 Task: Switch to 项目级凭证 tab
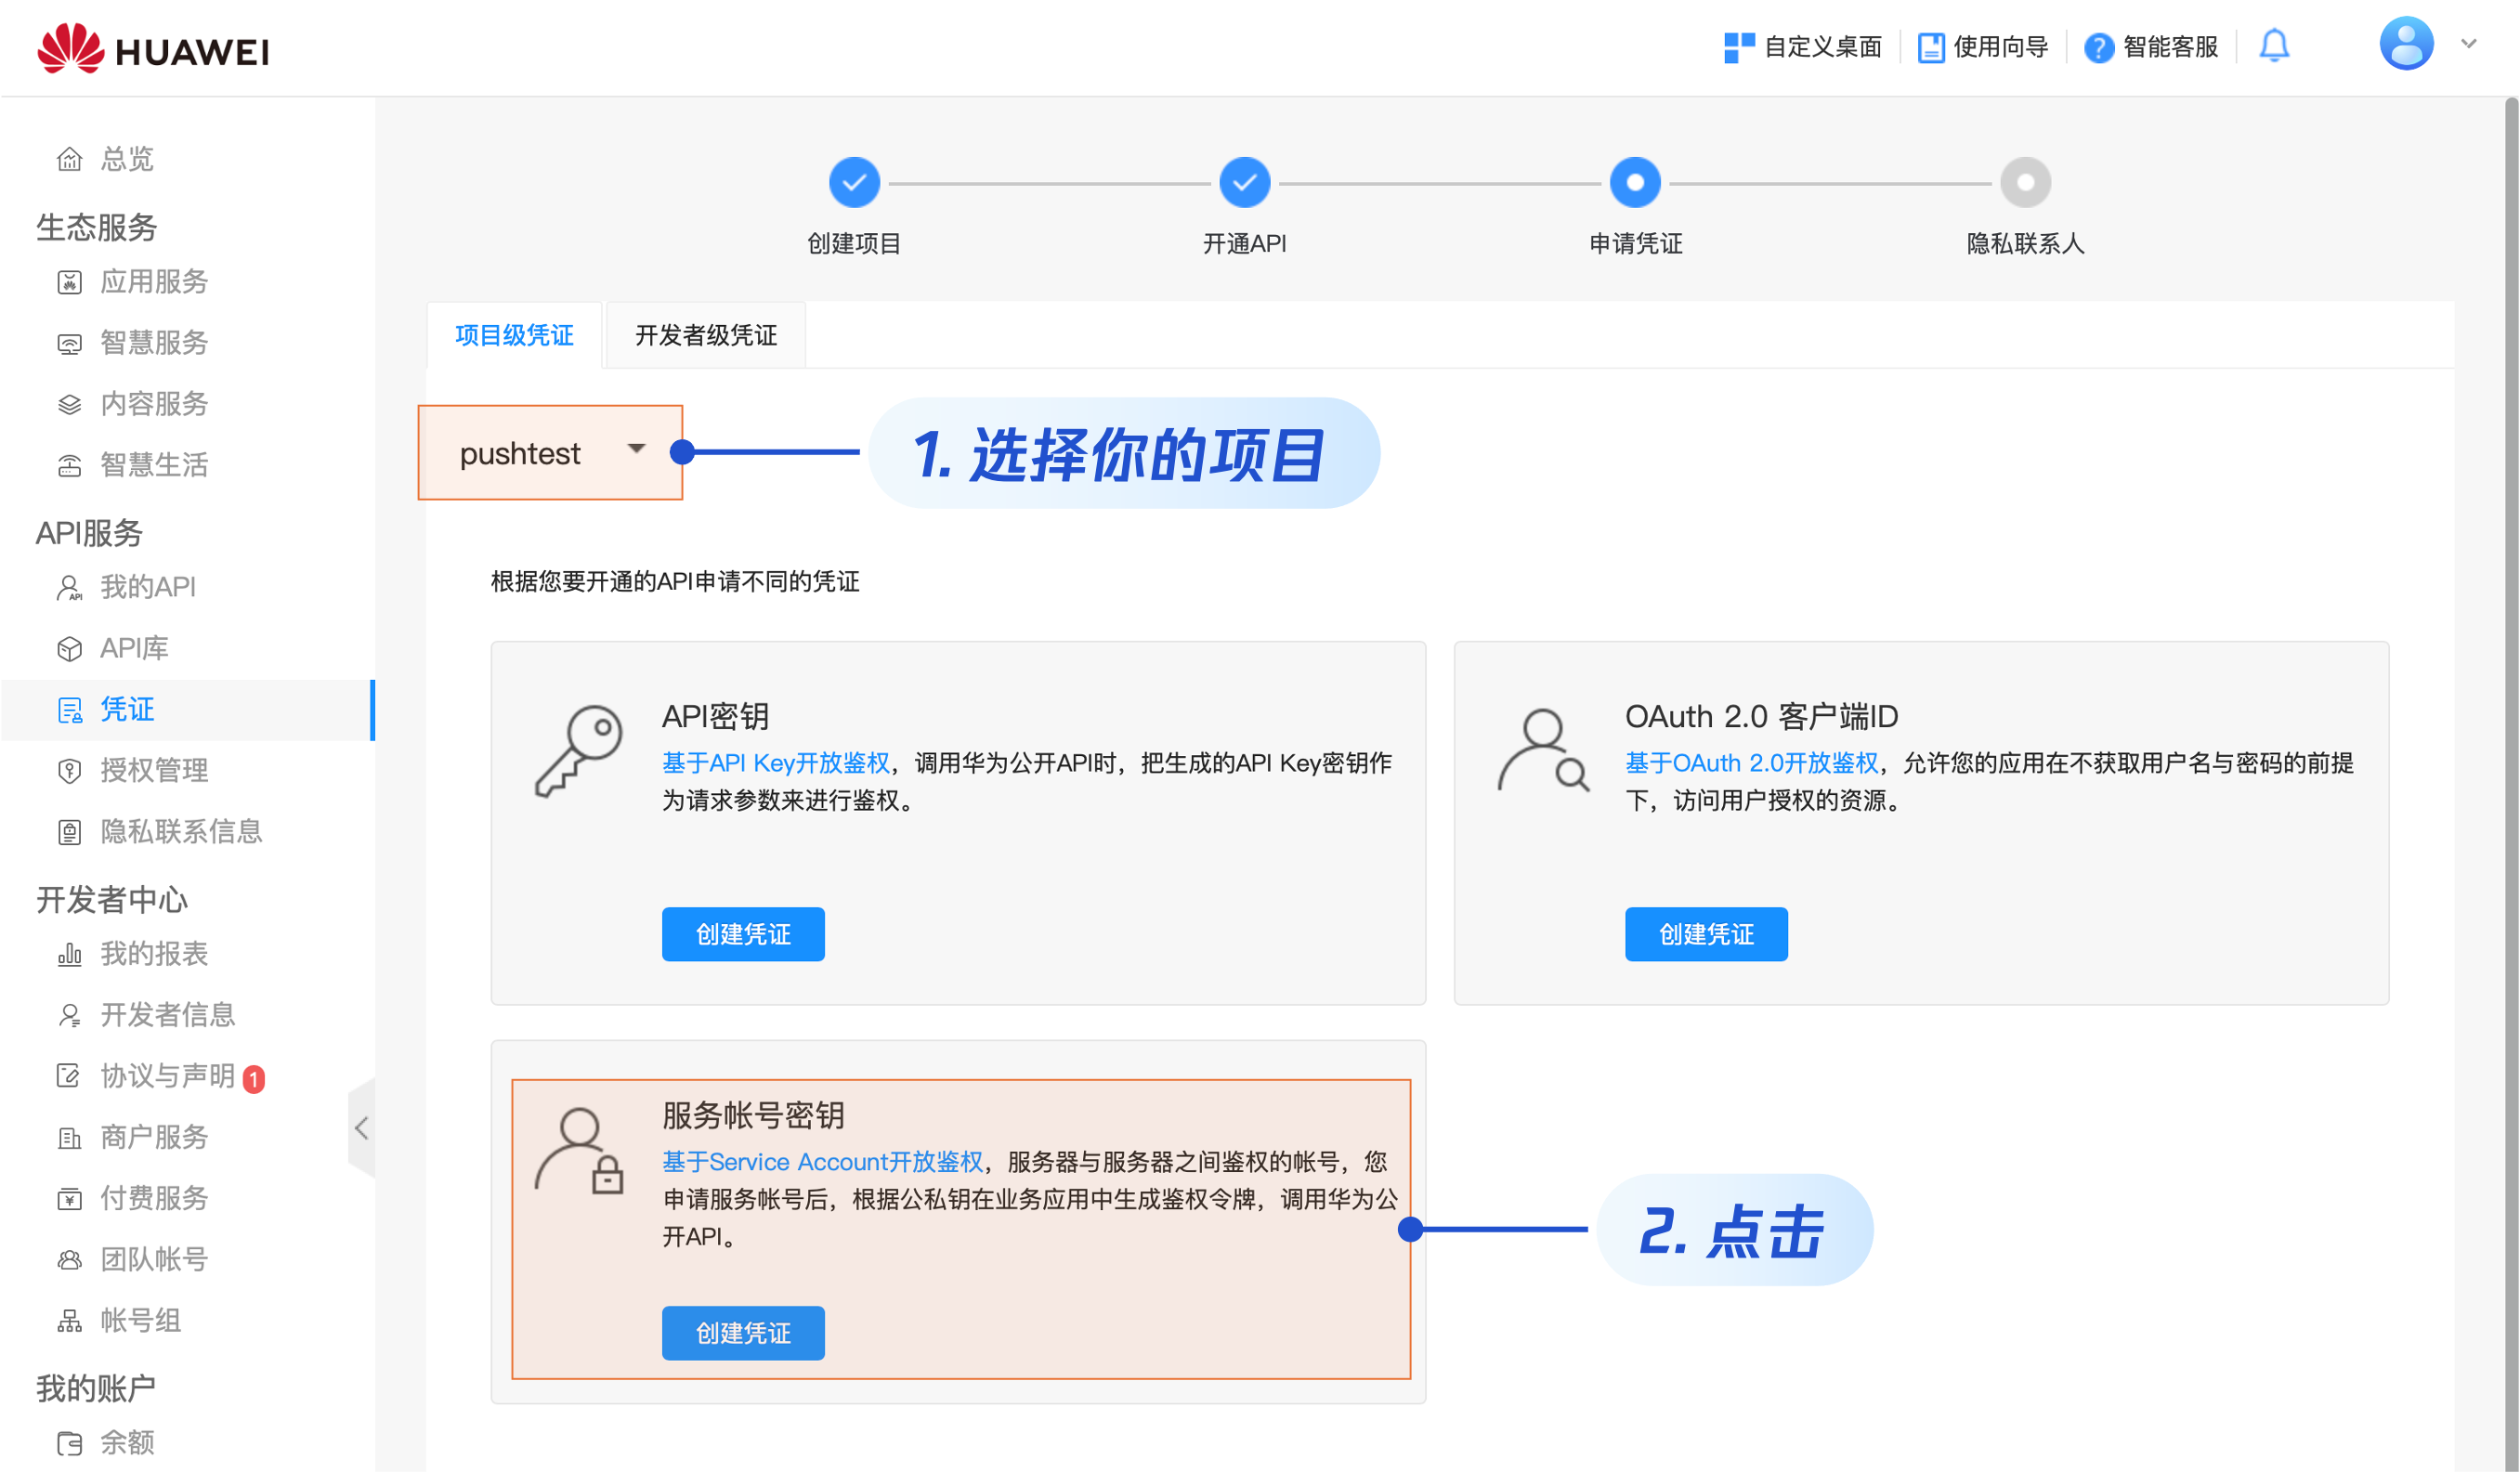(x=514, y=335)
